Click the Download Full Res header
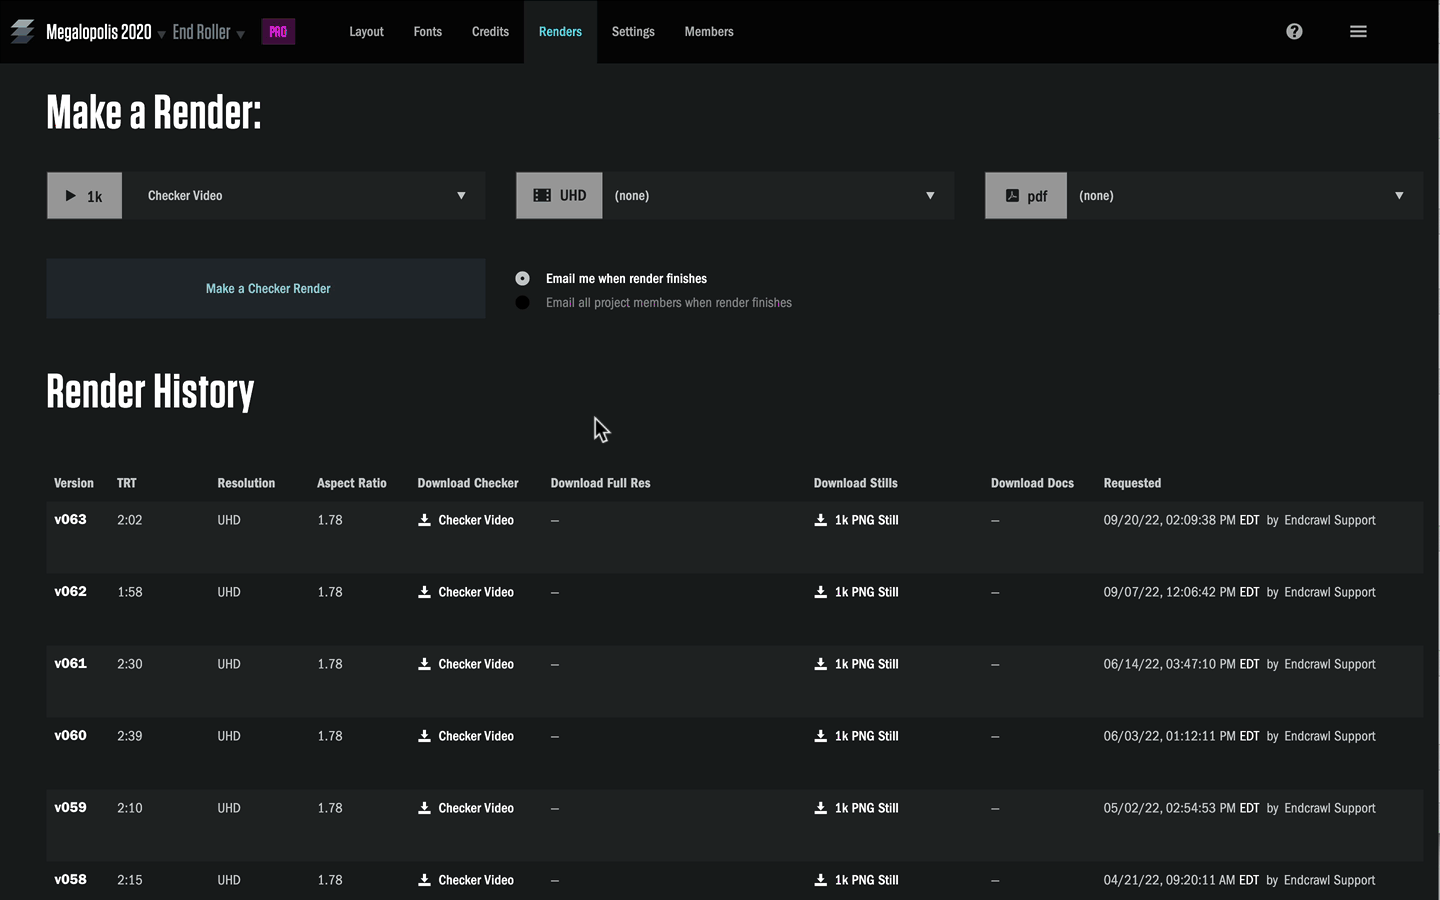 point(600,483)
